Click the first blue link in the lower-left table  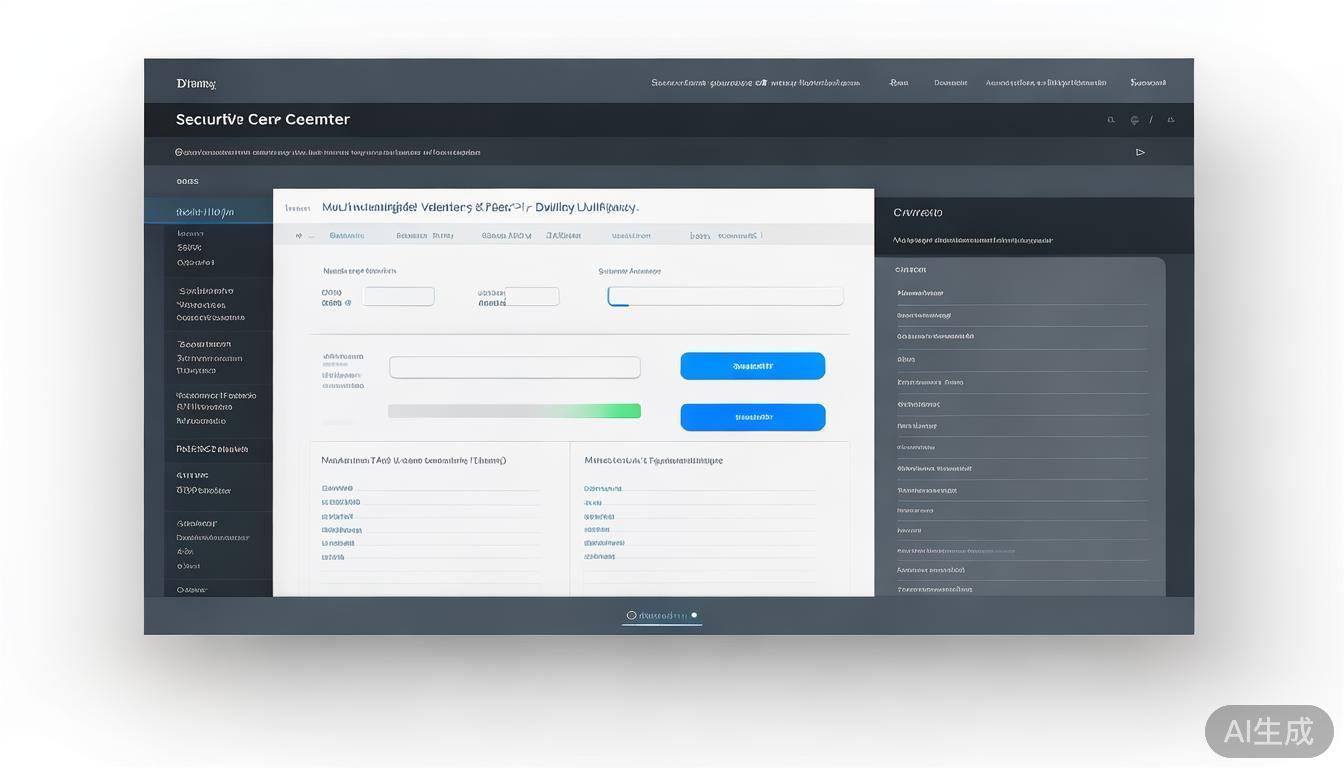pyautogui.click(x=337, y=488)
